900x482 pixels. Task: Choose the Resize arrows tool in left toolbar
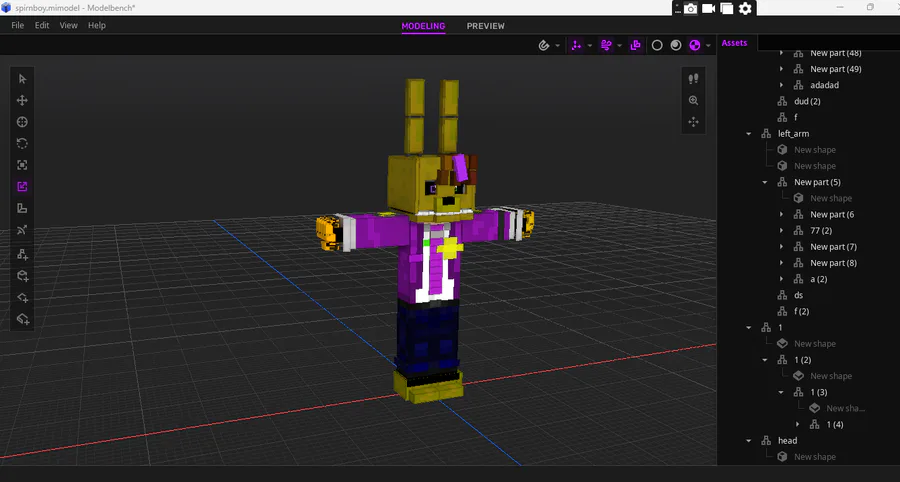tap(22, 230)
